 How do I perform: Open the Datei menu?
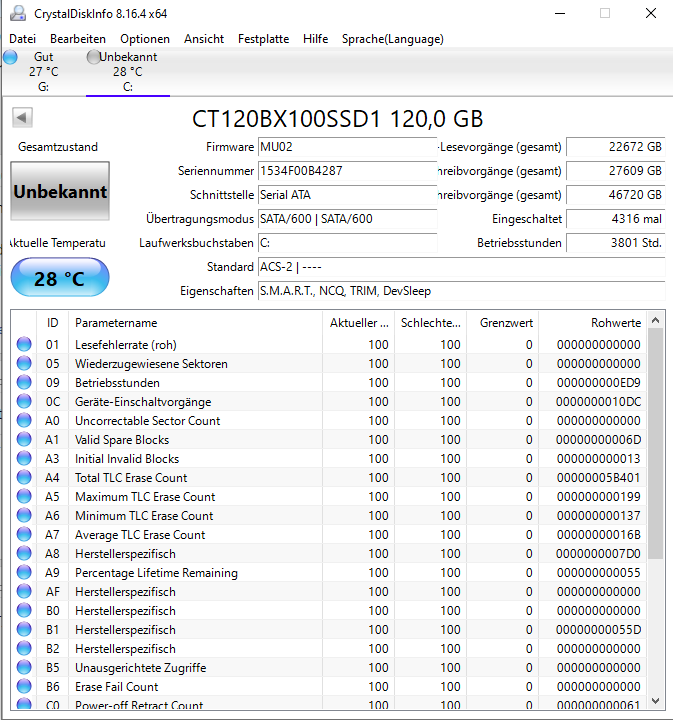click(22, 39)
